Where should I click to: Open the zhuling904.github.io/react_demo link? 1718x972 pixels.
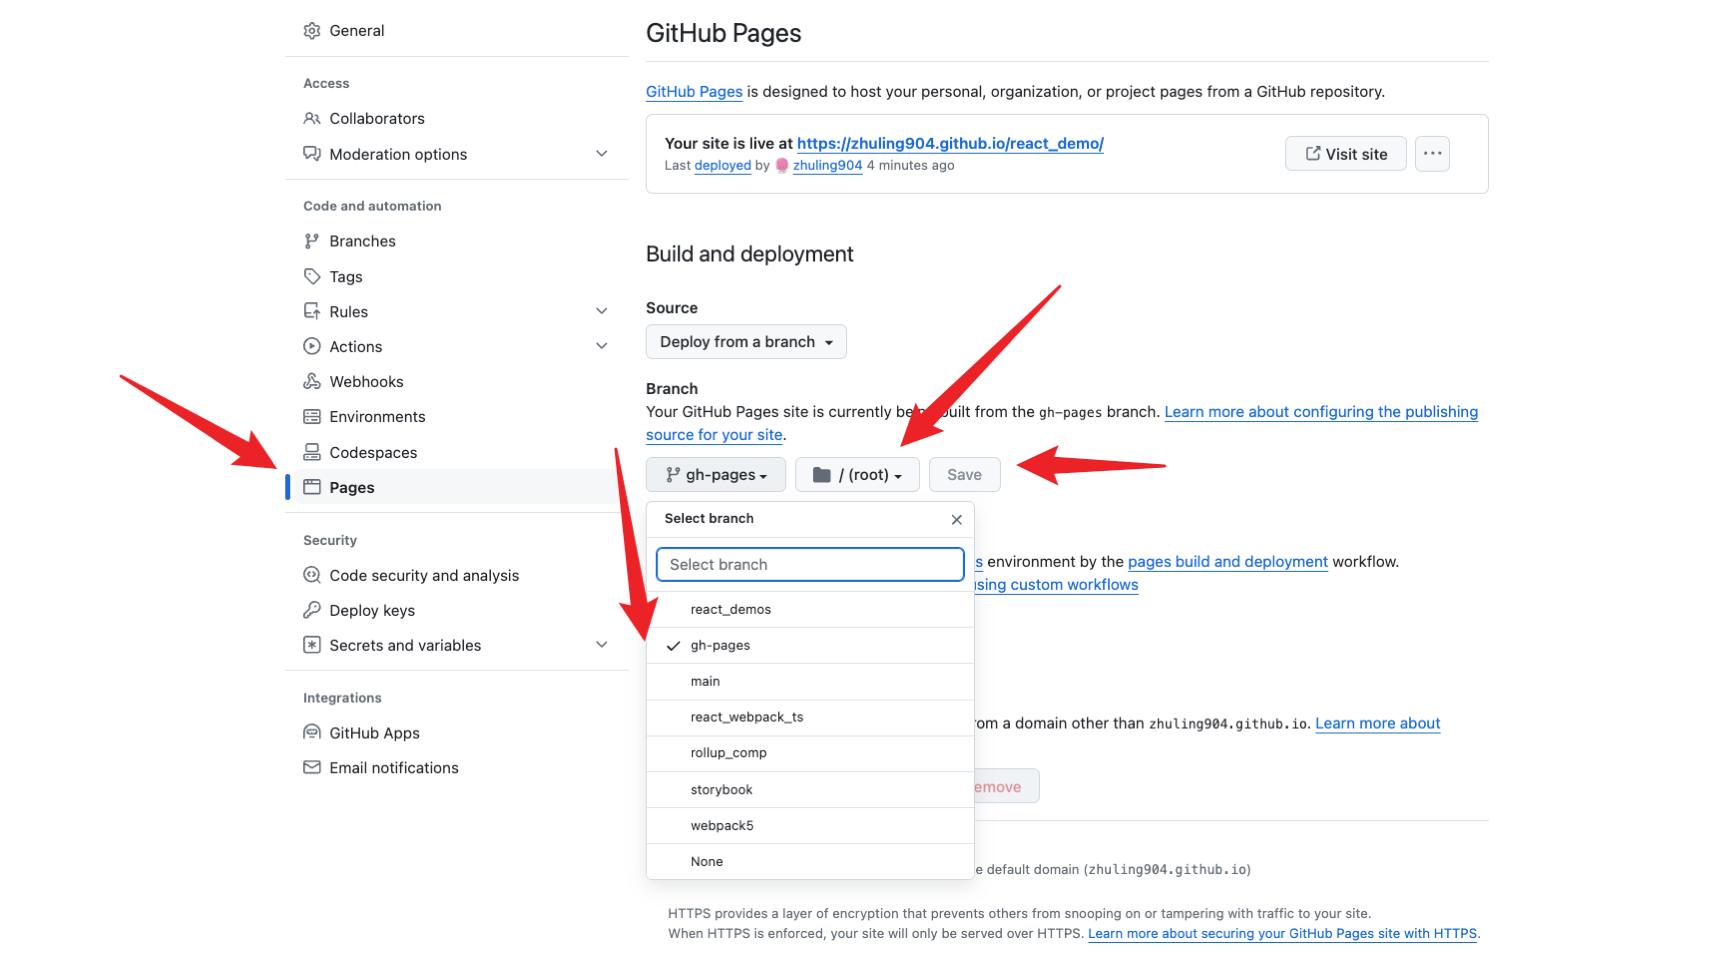coord(950,143)
